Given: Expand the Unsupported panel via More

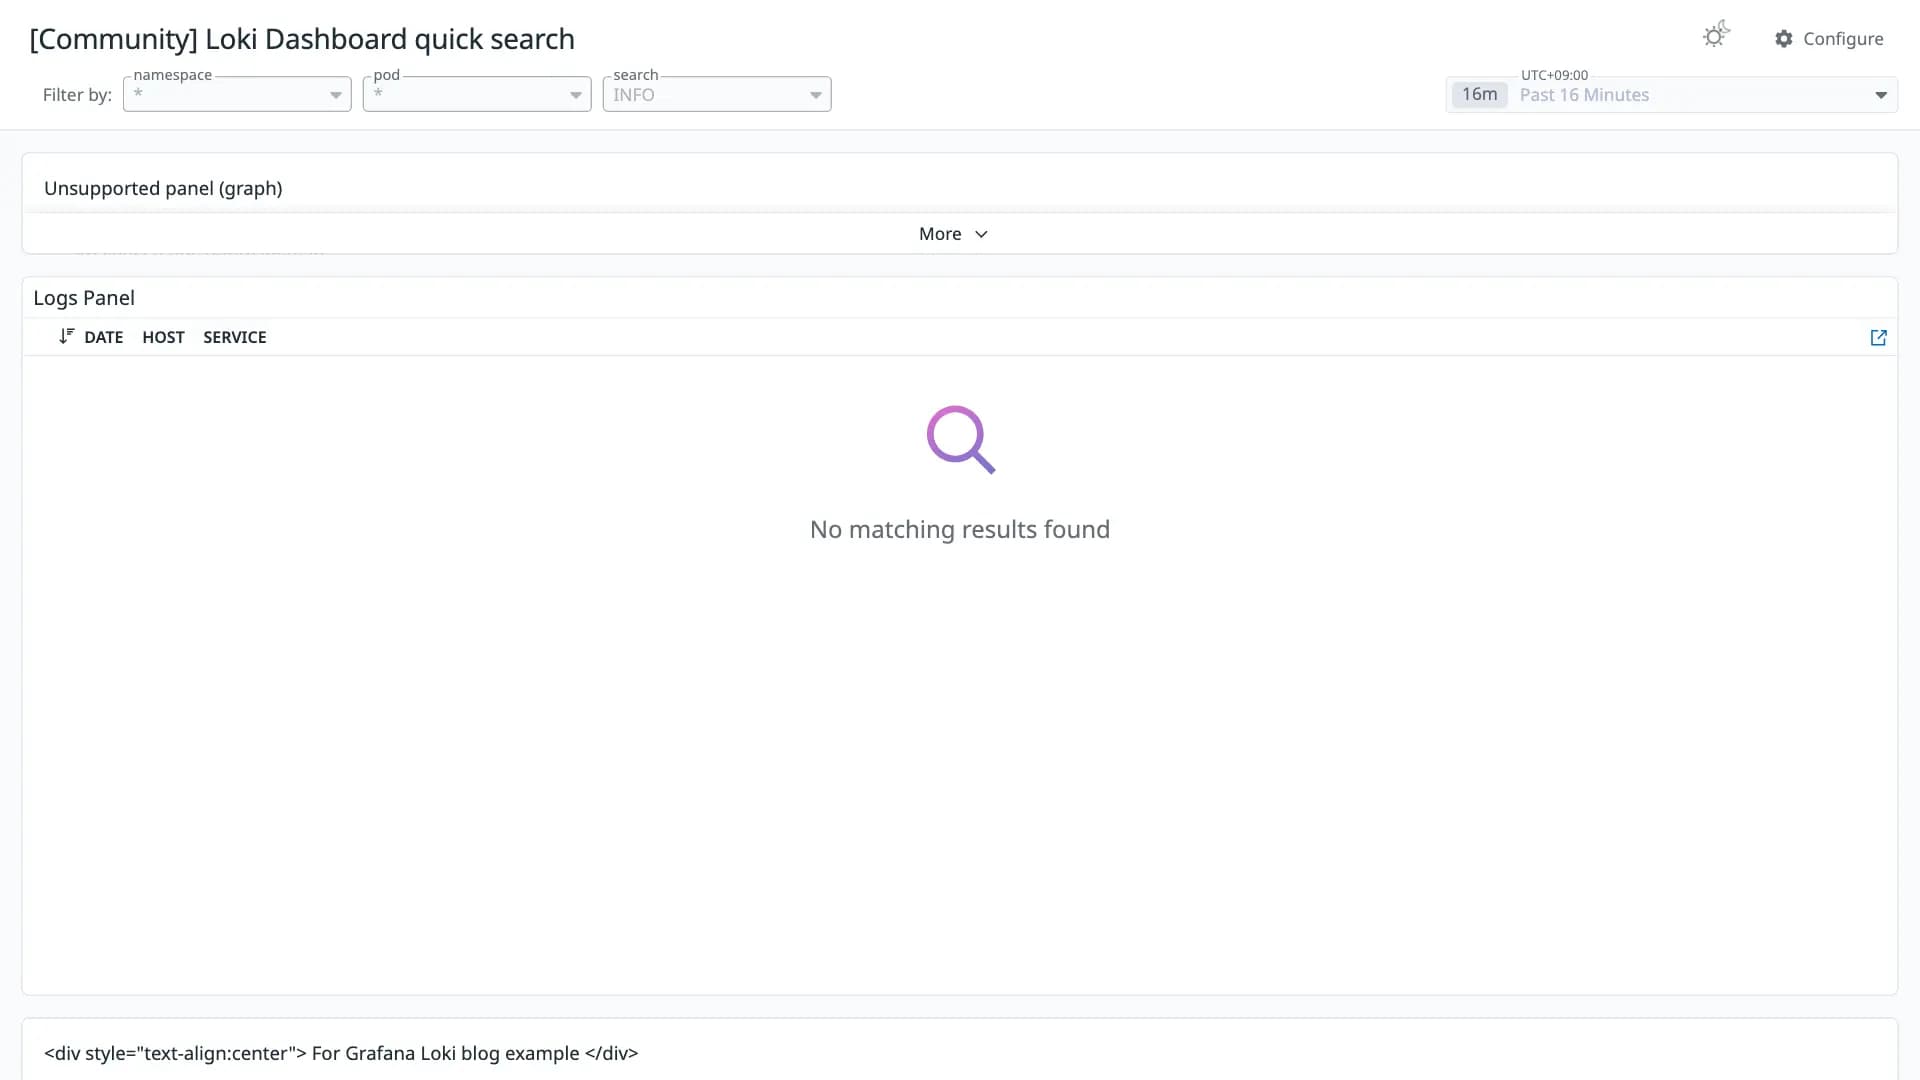Looking at the screenshot, I should click(953, 234).
